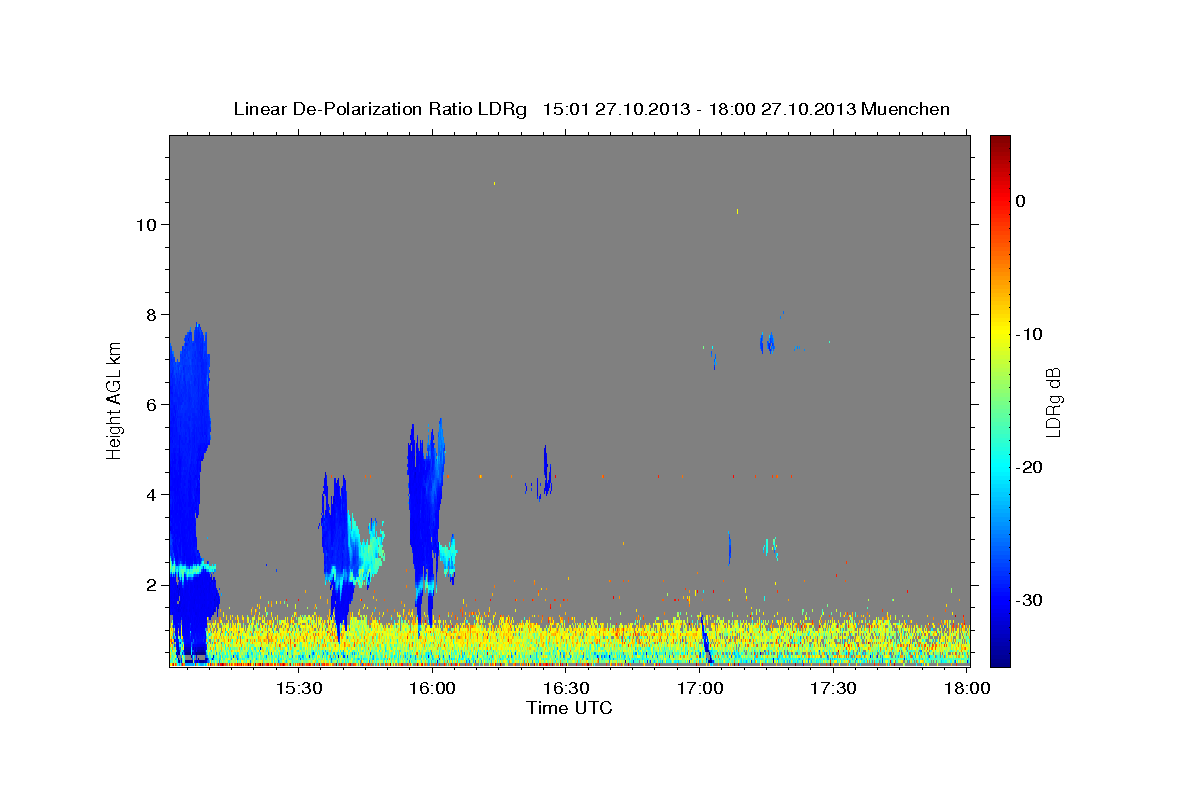Click the colorbar label '0'
Image resolution: width=1200 pixels, height=800 pixels.
1020,201
